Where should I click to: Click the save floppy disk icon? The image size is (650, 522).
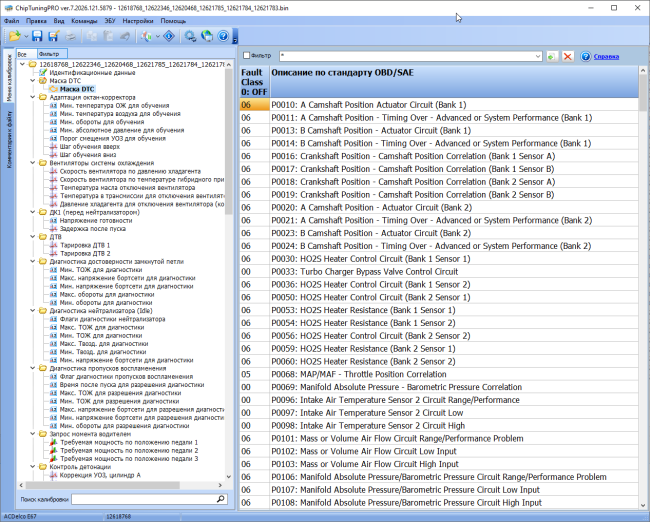(x=37, y=36)
